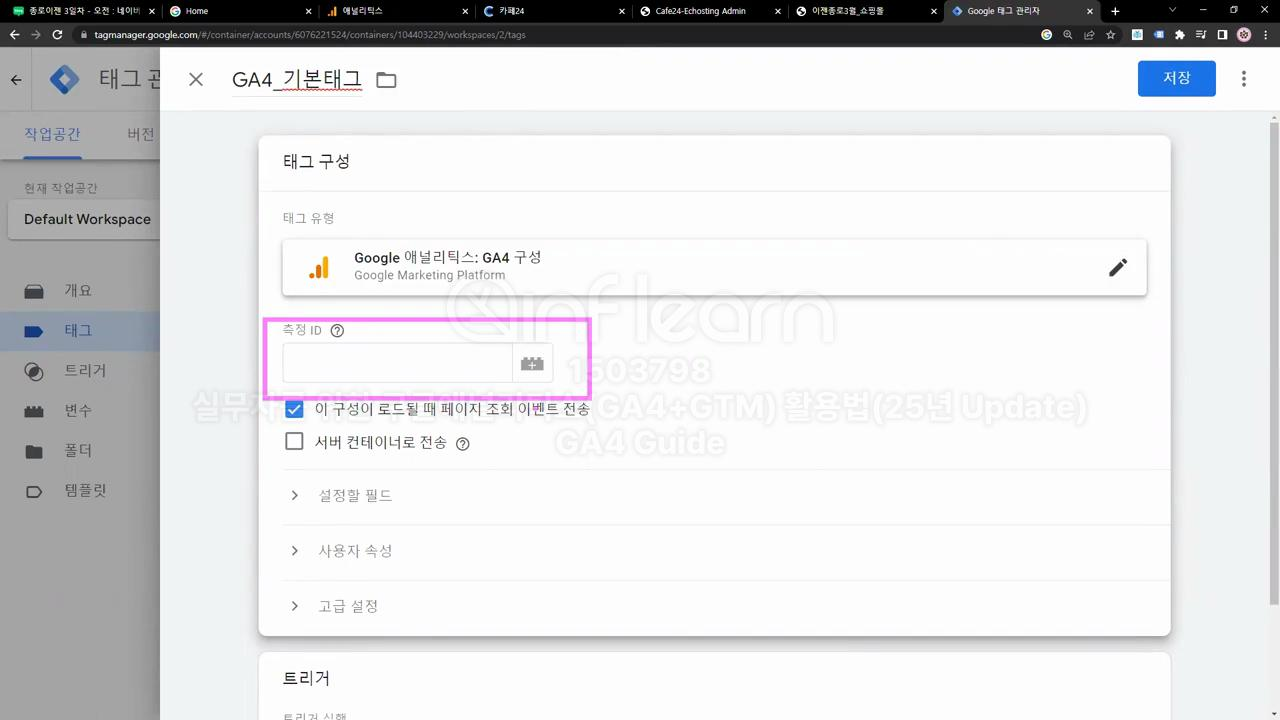This screenshot has height=720, width=1280.
Task: Switch to the Cafe24-Echosting Admin tab
Action: point(708,11)
